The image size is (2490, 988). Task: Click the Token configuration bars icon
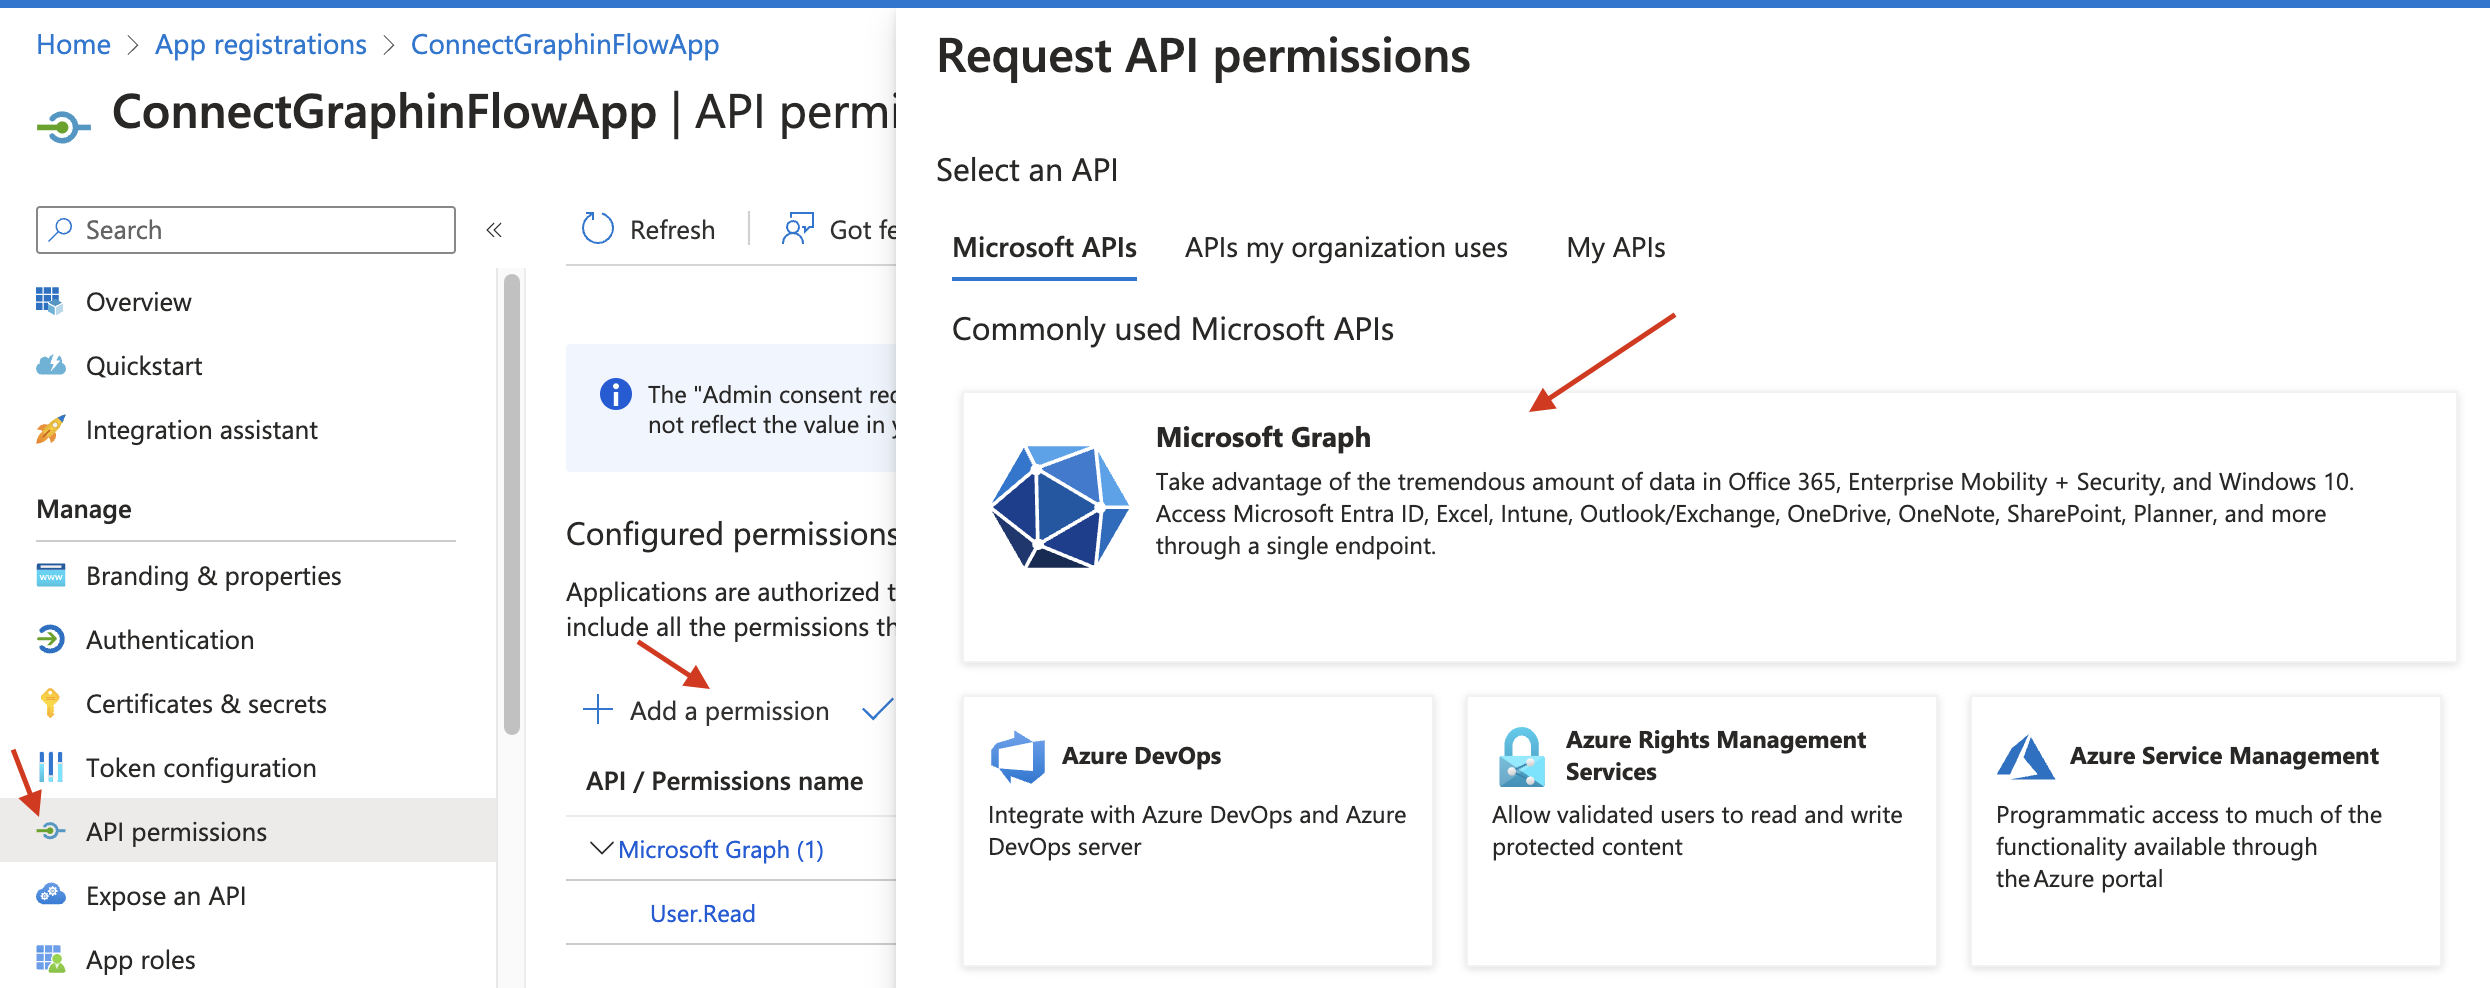tap(50, 767)
